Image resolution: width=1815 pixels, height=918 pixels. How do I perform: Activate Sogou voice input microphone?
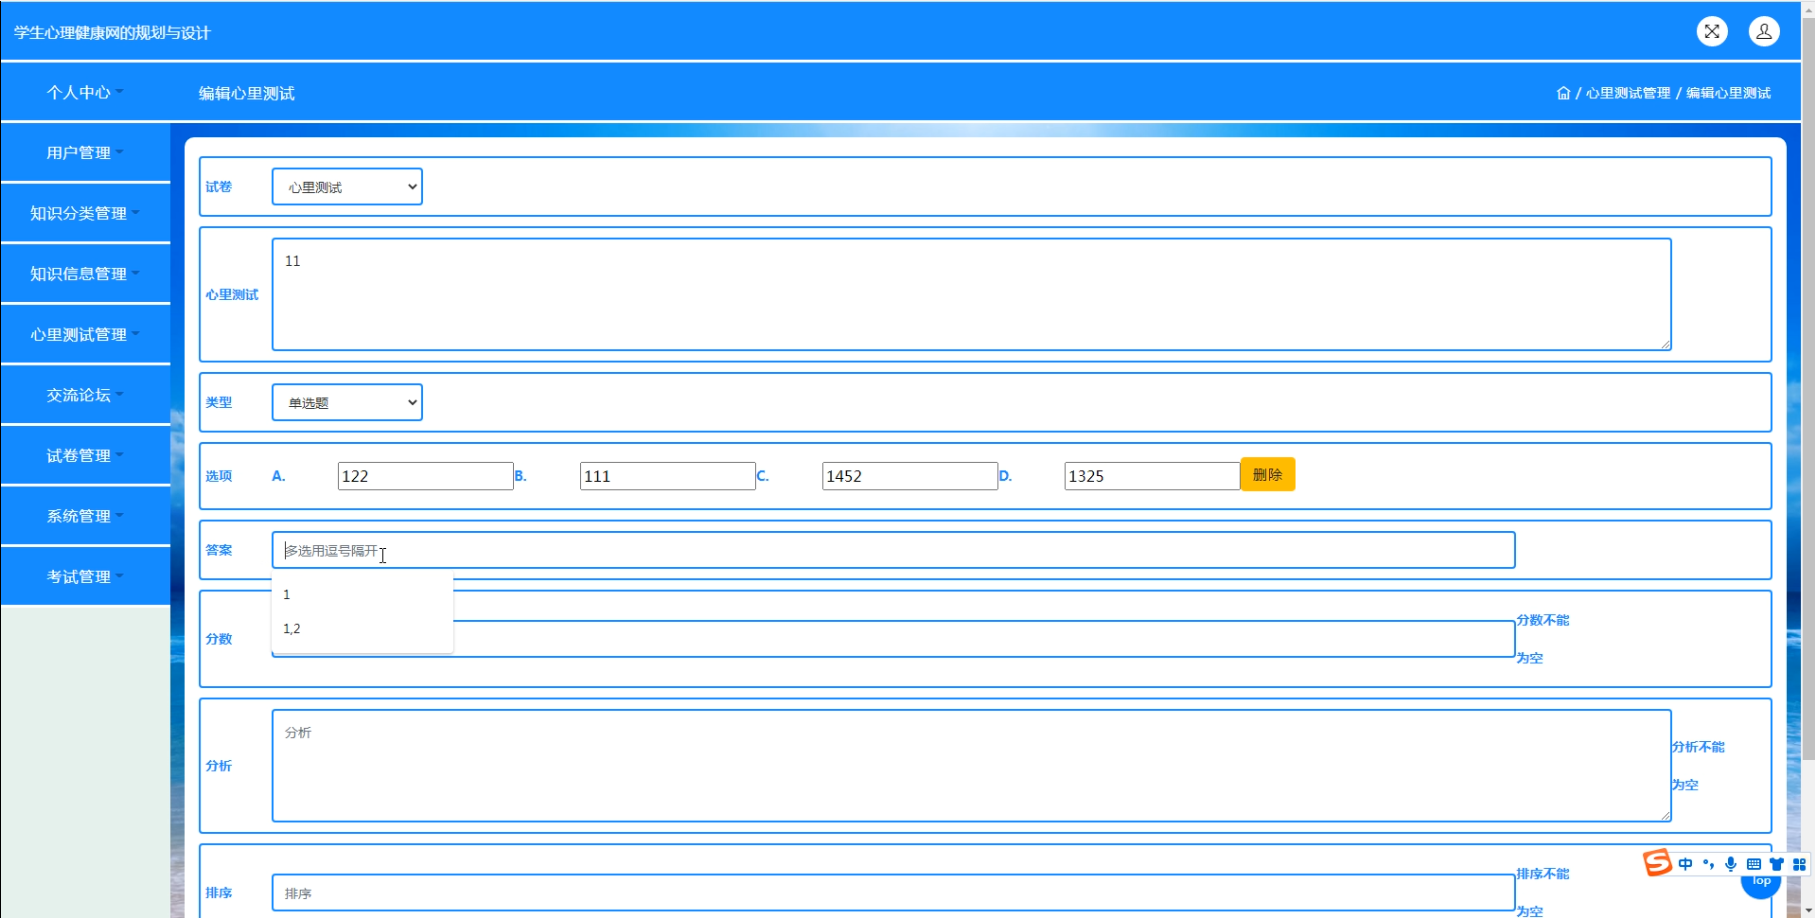point(1731,864)
